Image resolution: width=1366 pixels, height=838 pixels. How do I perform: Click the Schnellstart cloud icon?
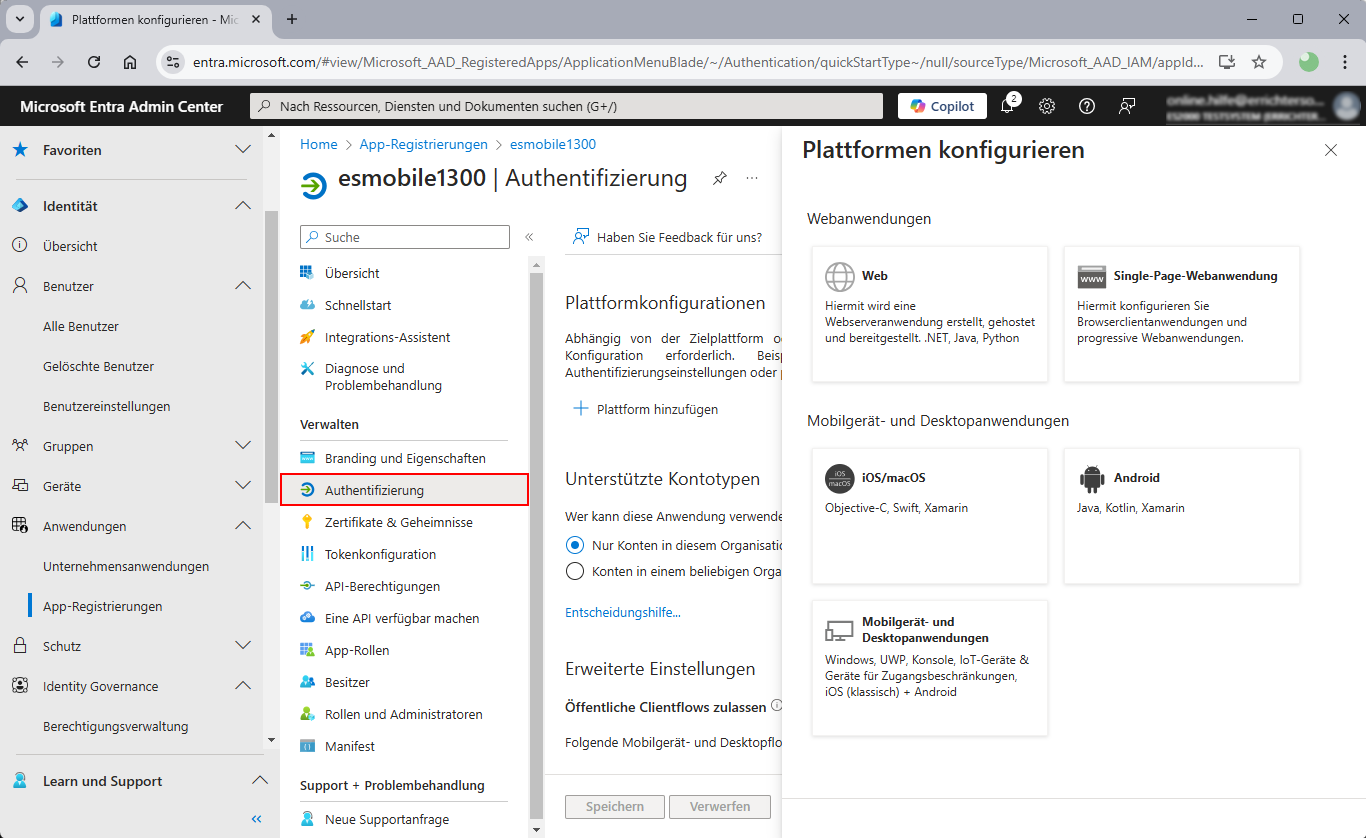(308, 305)
